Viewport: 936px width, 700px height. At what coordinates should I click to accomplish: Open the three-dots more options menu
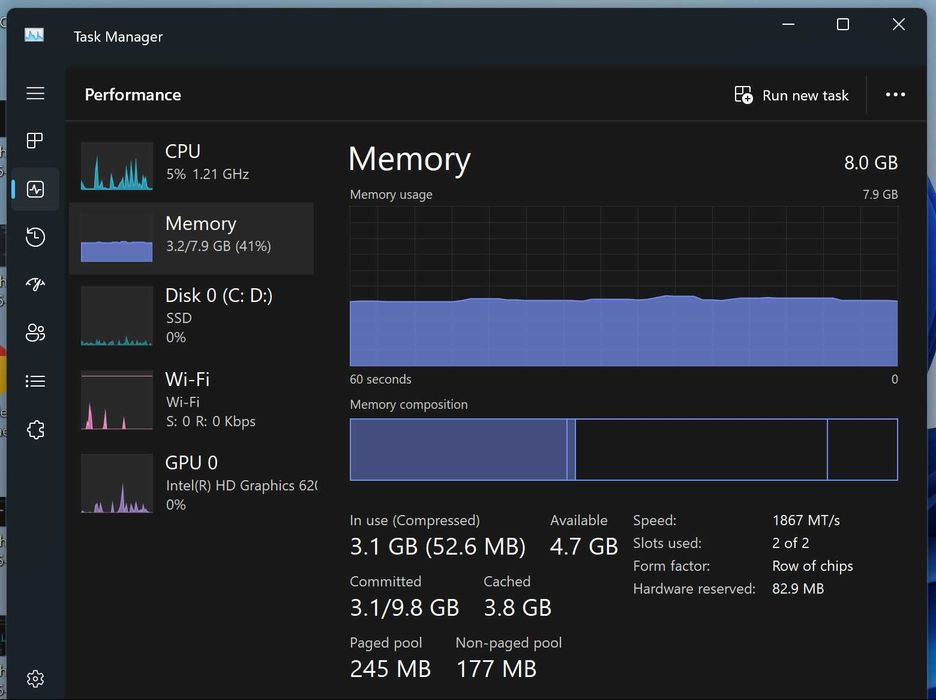(x=895, y=94)
